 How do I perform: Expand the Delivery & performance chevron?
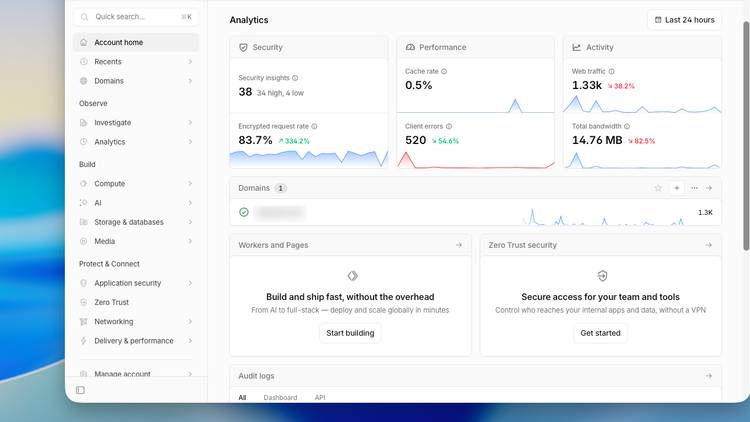(190, 341)
